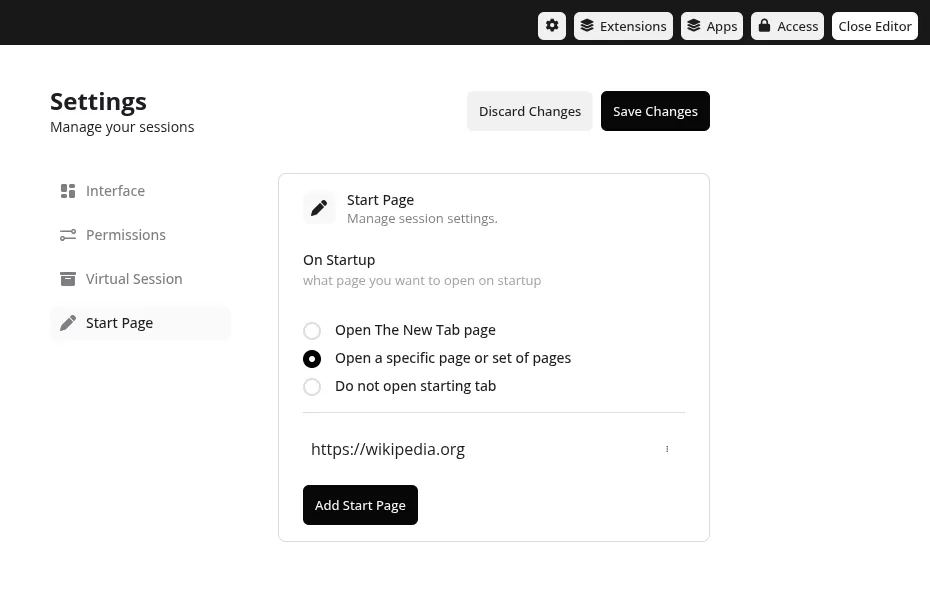The width and height of the screenshot is (930, 592).
Task: Click the Interface dashboard icon
Action: [68, 190]
